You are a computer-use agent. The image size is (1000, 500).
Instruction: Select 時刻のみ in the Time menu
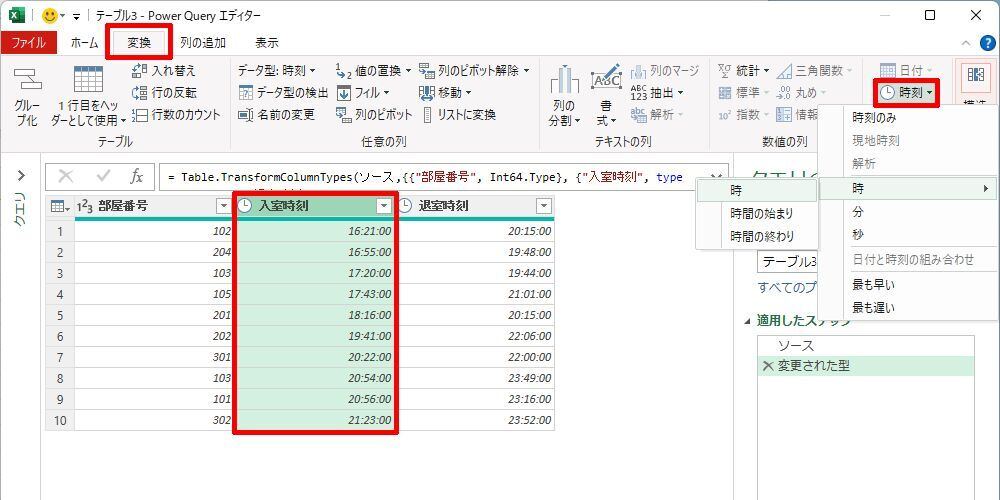[874, 117]
